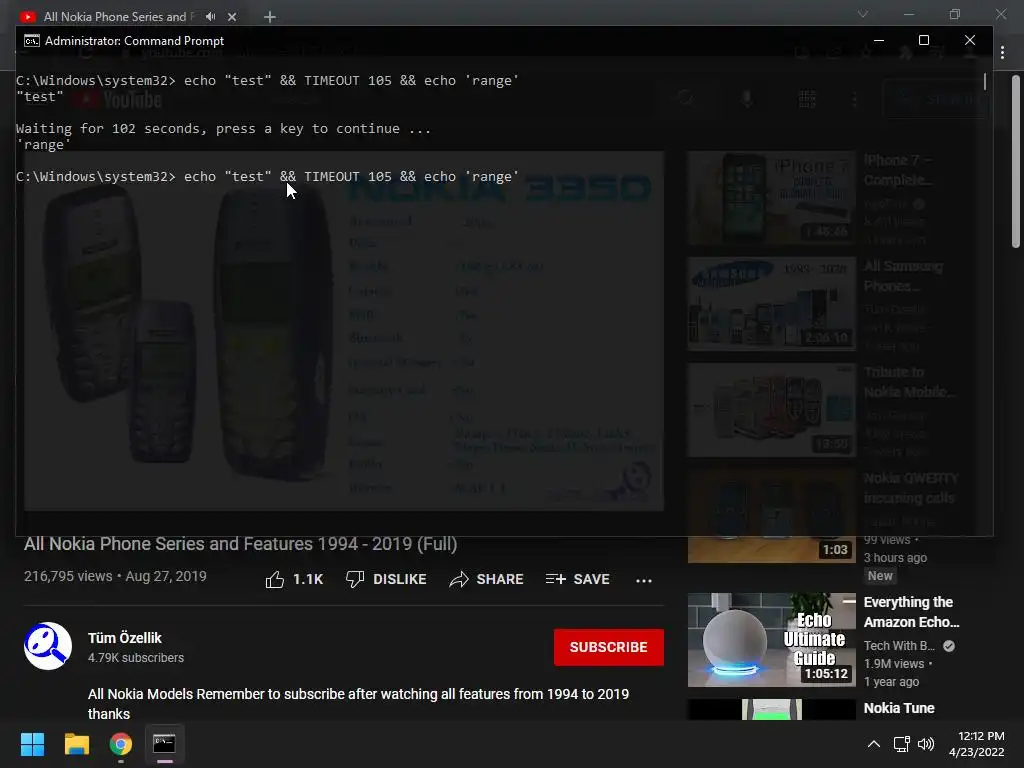Click the thumbs-up like icon showing 1.1K
1024x768 pixels.
(x=275, y=579)
